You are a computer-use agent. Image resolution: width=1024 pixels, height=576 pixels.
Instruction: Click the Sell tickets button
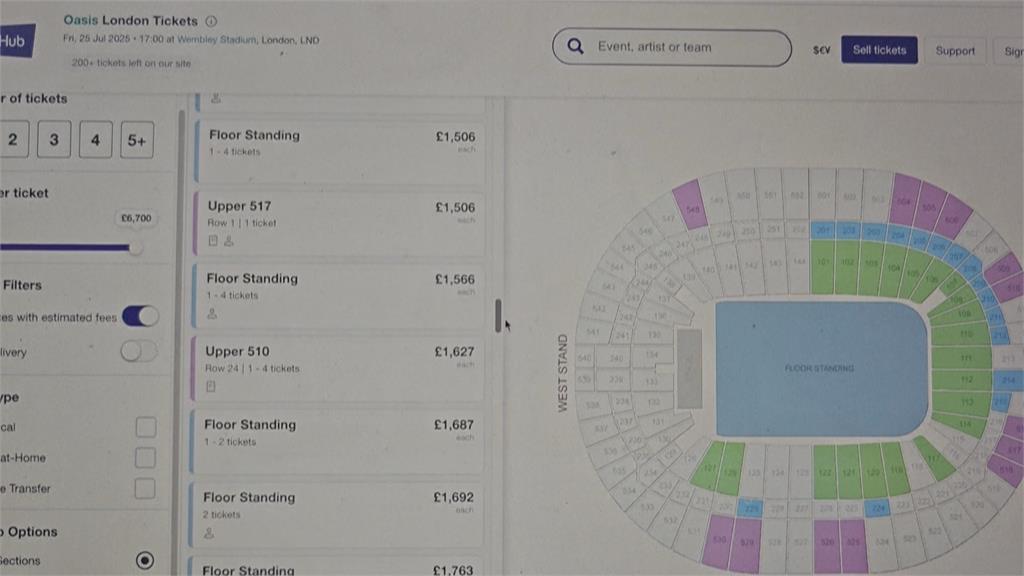point(879,50)
